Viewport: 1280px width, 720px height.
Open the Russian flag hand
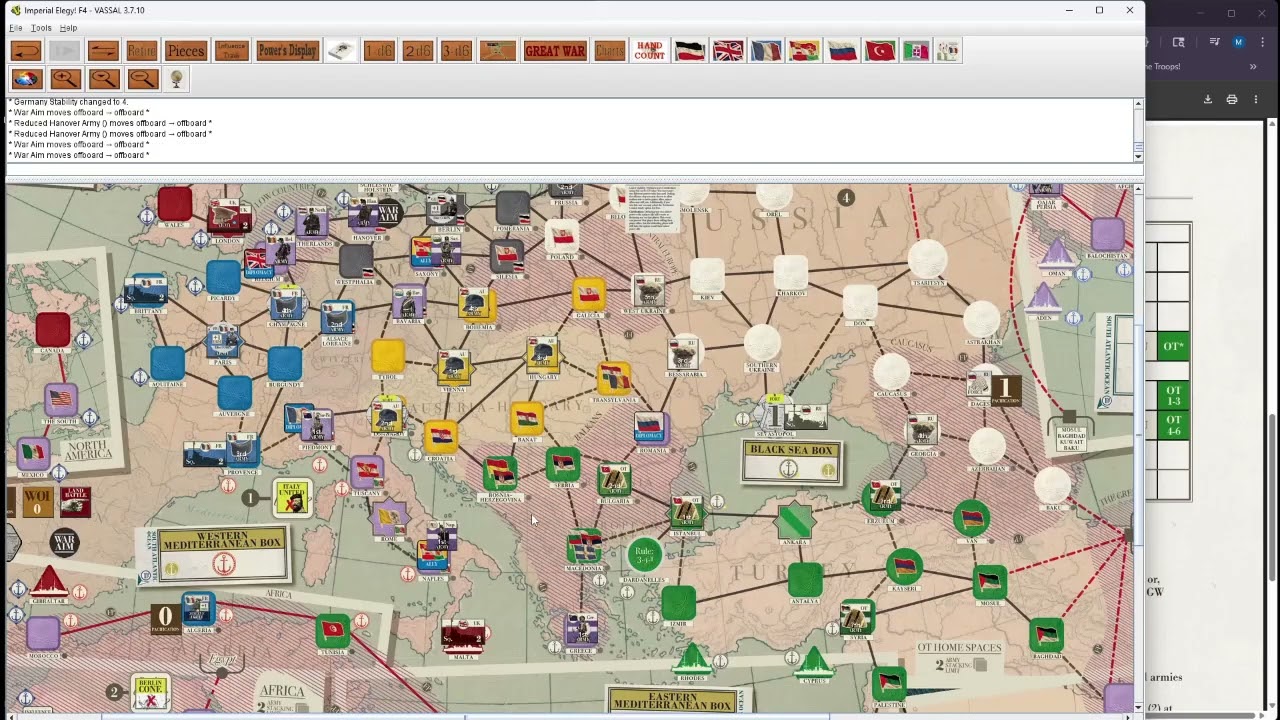(x=842, y=51)
